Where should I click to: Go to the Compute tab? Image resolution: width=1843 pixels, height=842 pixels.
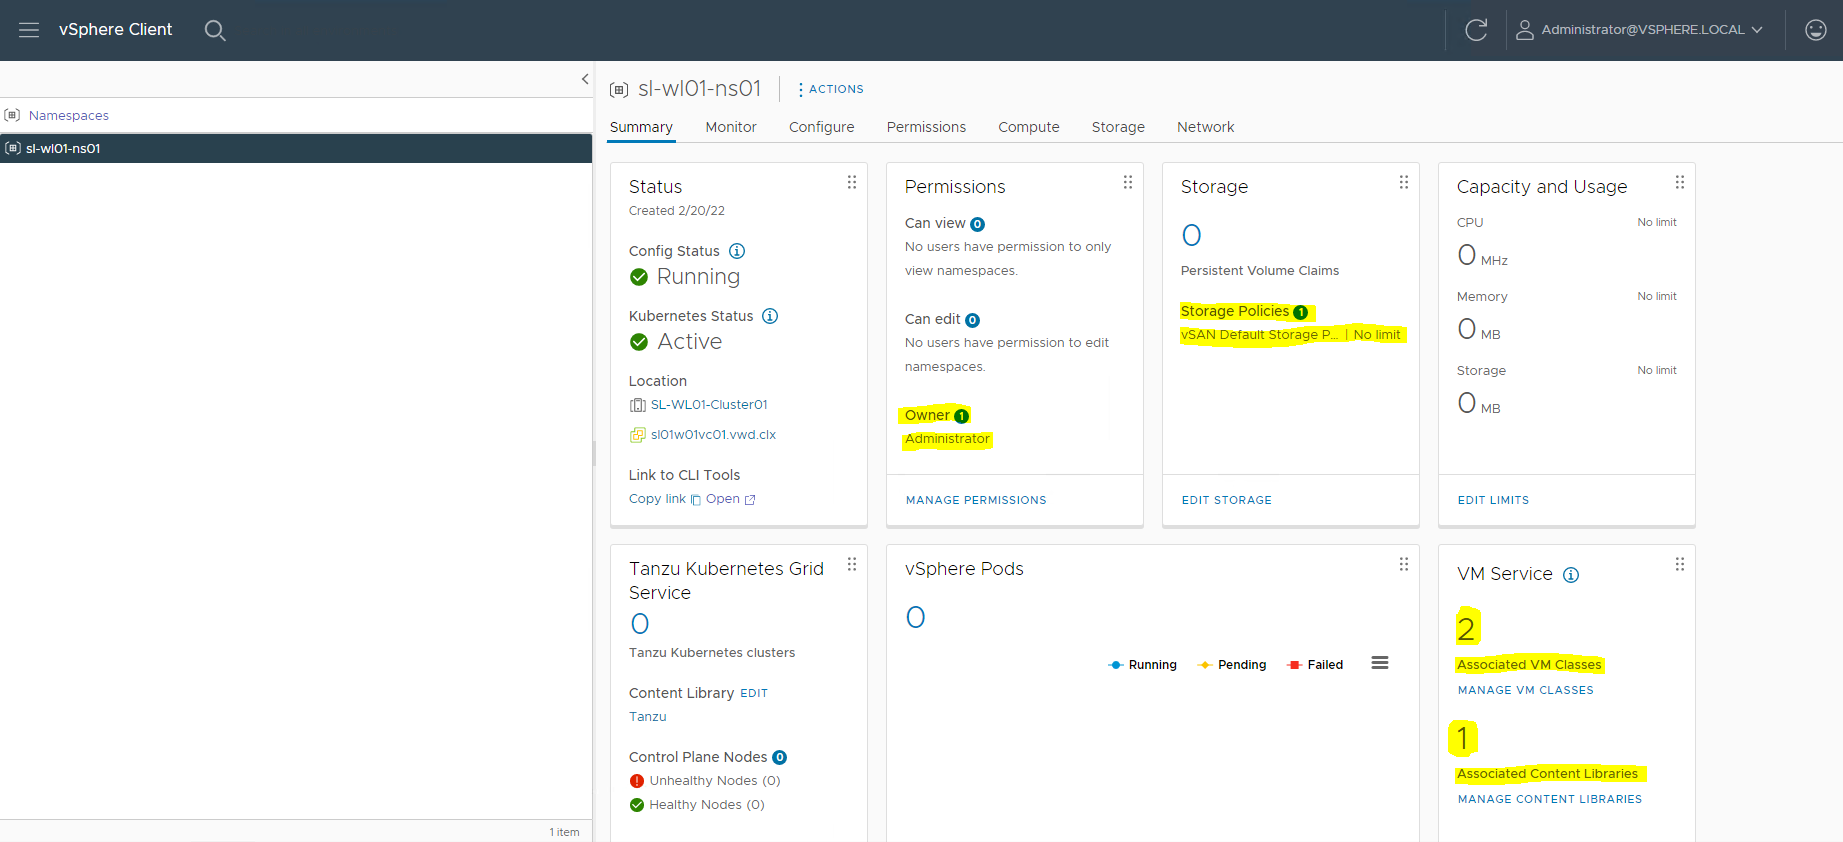[x=1029, y=127]
